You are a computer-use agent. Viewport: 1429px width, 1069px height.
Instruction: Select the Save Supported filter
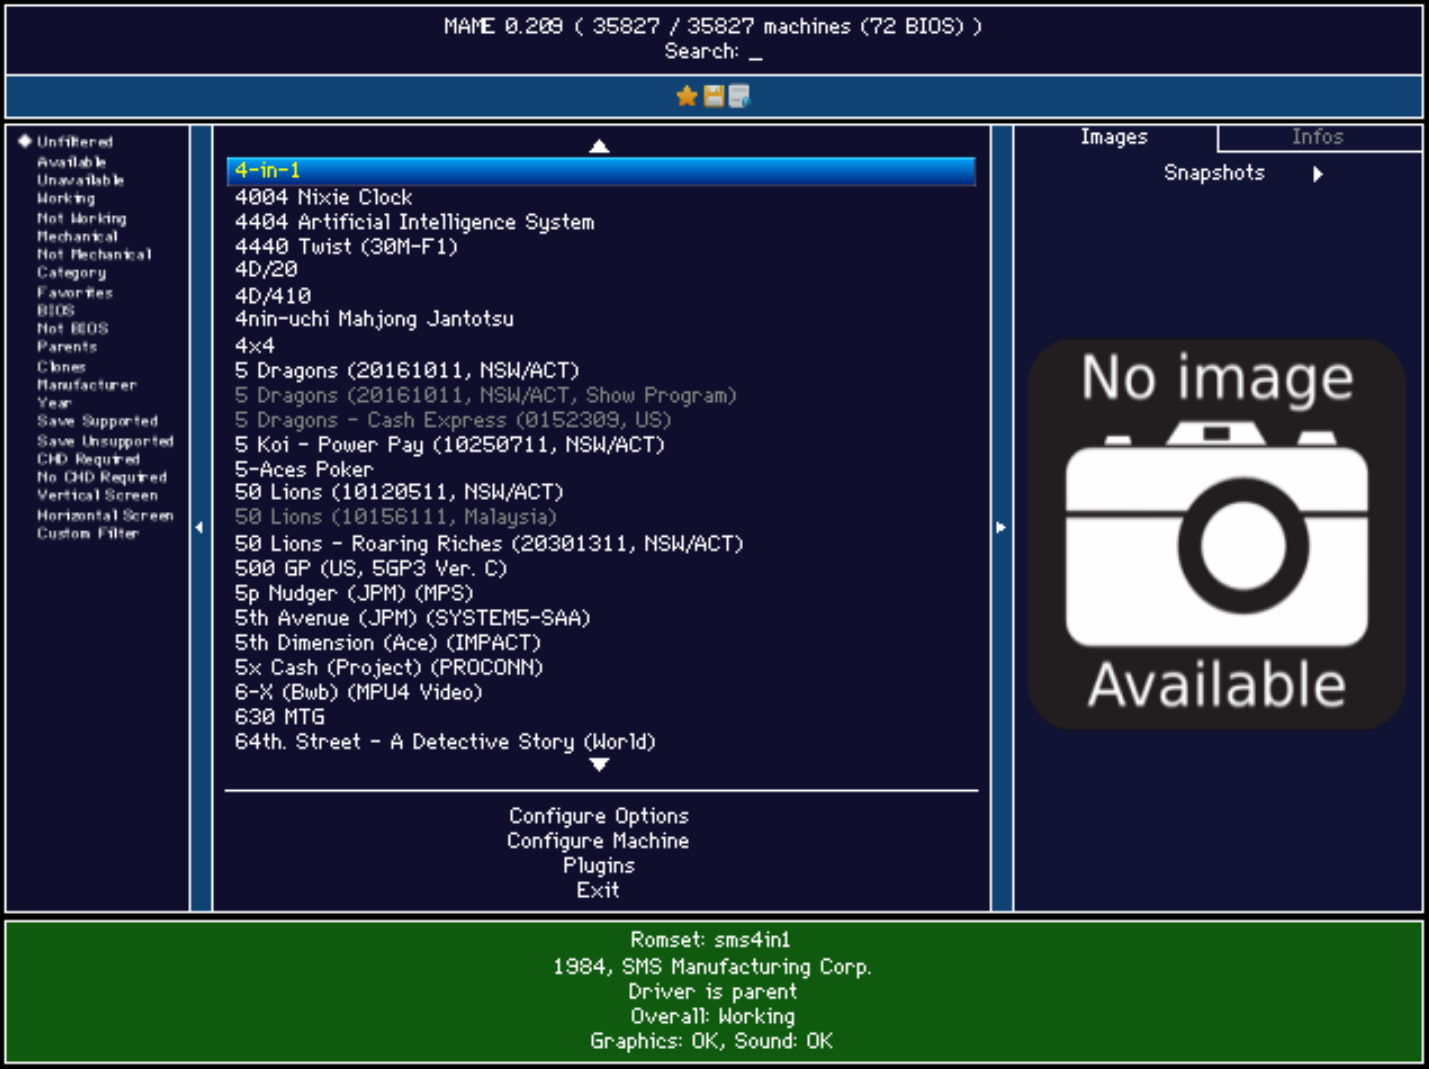tap(97, 421)
